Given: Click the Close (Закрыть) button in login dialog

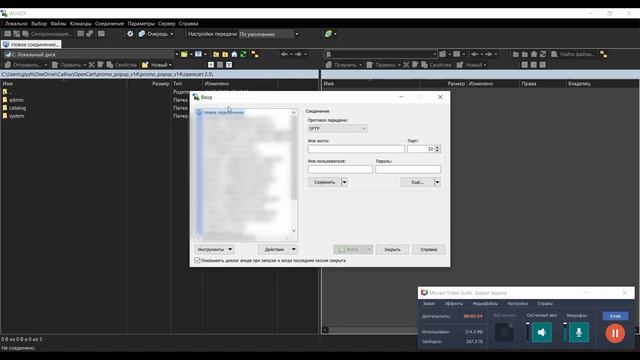Looking at the screenshot, I should tap(392, 249).
